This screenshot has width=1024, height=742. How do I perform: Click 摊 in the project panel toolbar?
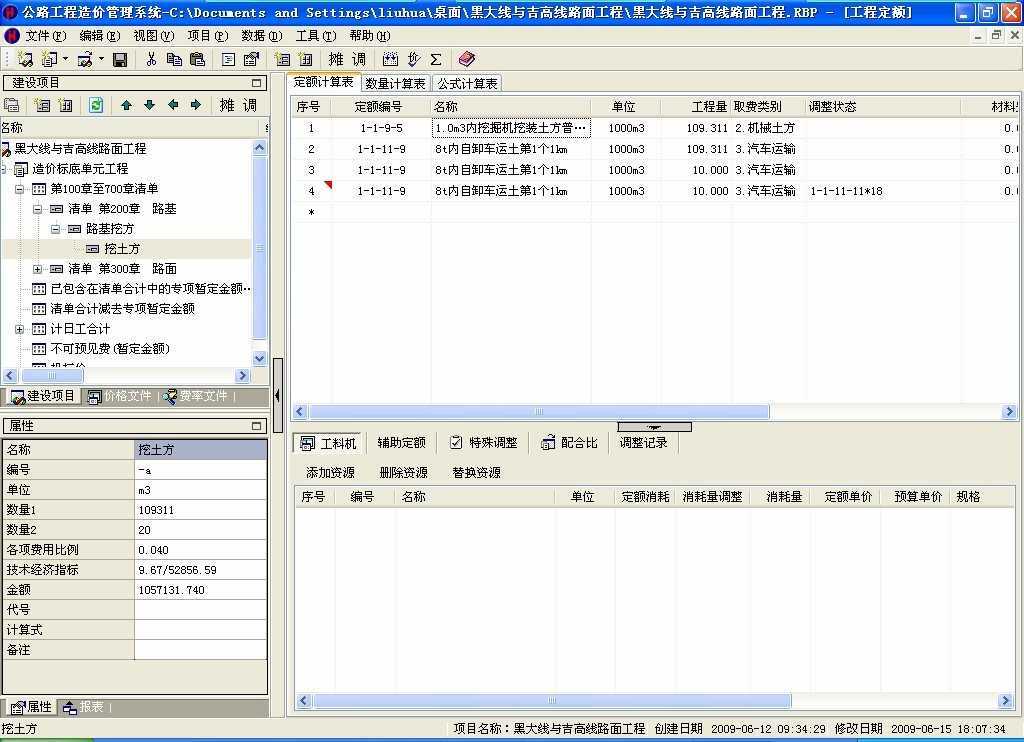click(227, 105)
